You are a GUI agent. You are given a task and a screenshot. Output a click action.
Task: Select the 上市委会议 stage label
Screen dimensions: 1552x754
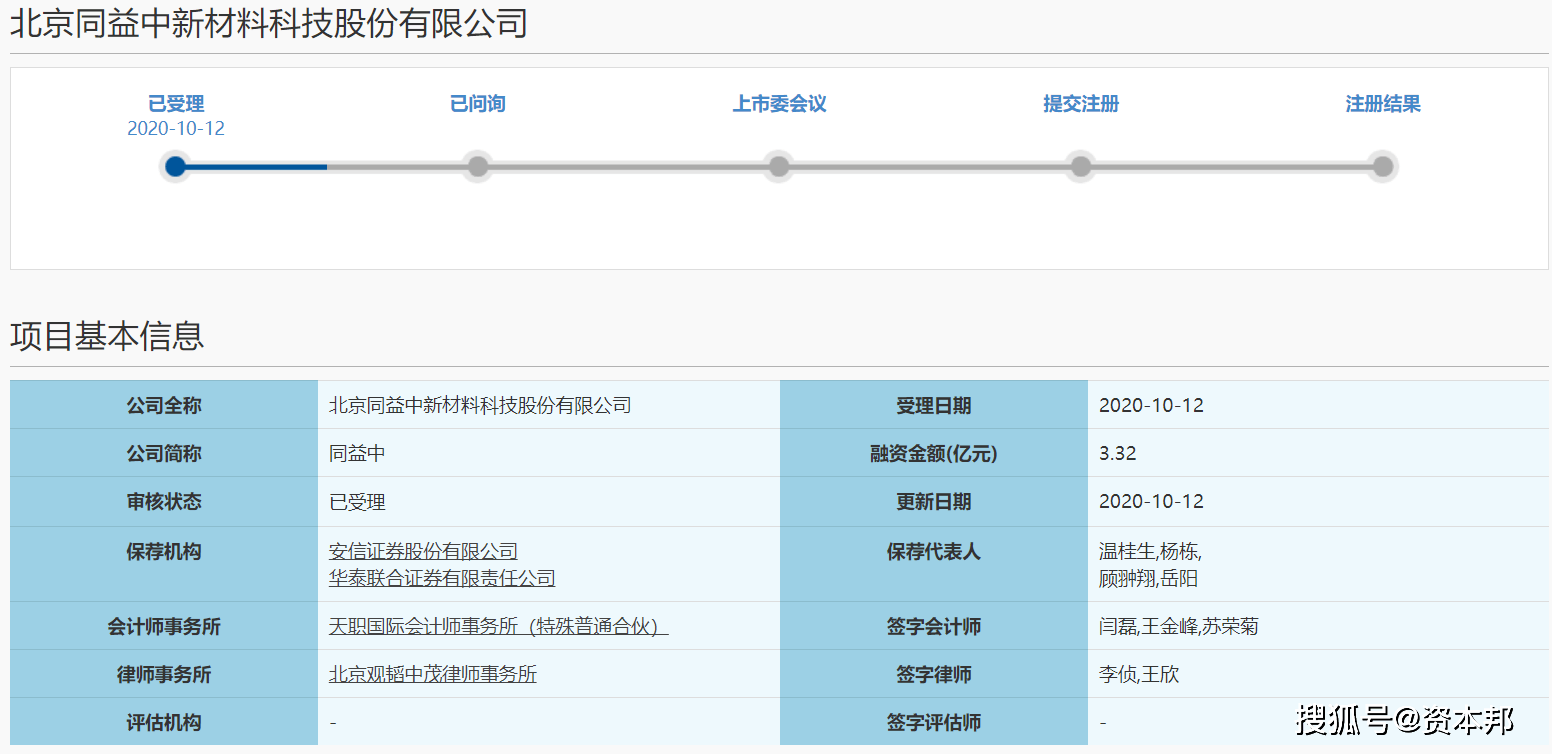[x=779, y=104]
